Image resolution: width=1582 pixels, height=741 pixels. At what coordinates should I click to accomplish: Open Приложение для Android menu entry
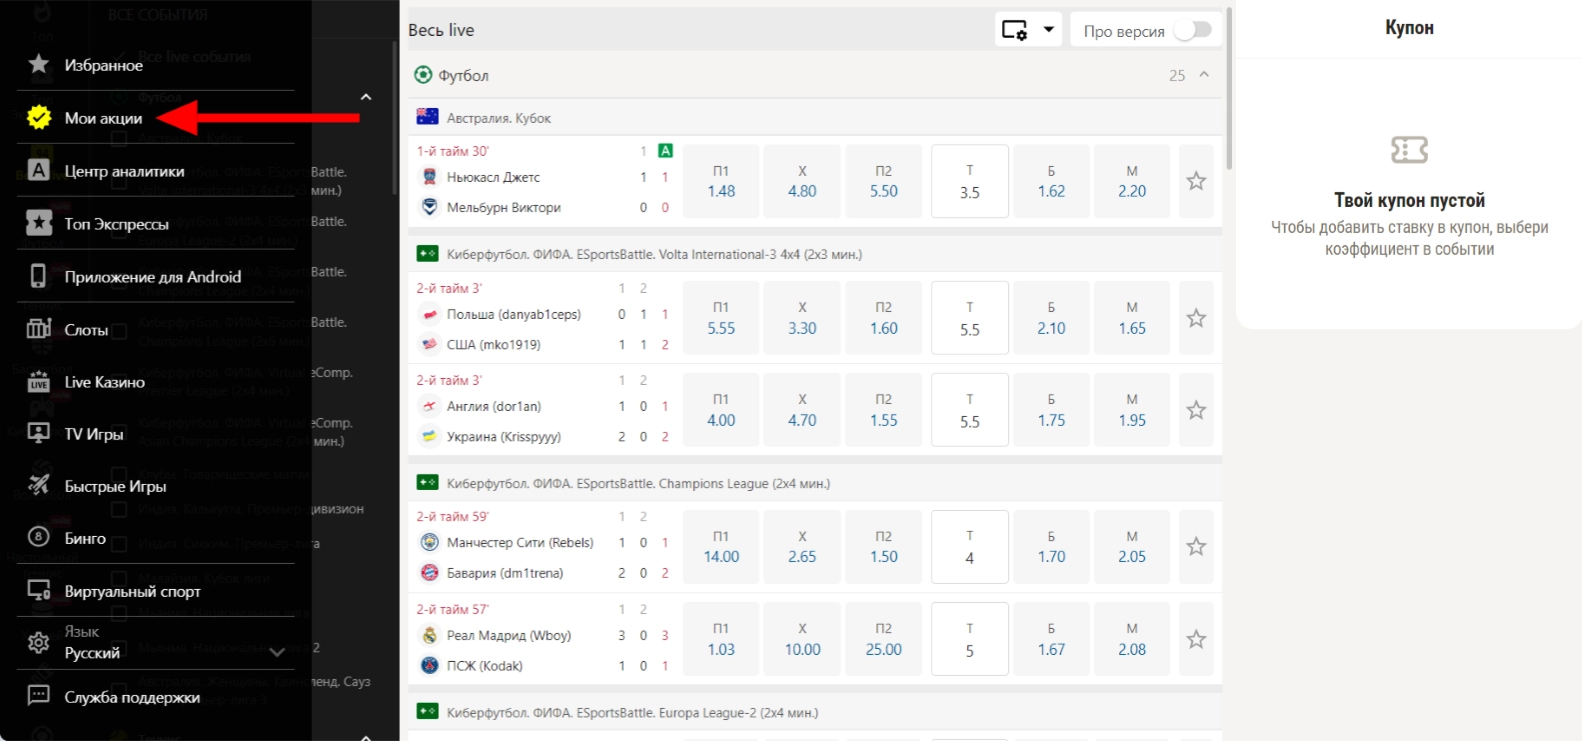click(155, 276)
